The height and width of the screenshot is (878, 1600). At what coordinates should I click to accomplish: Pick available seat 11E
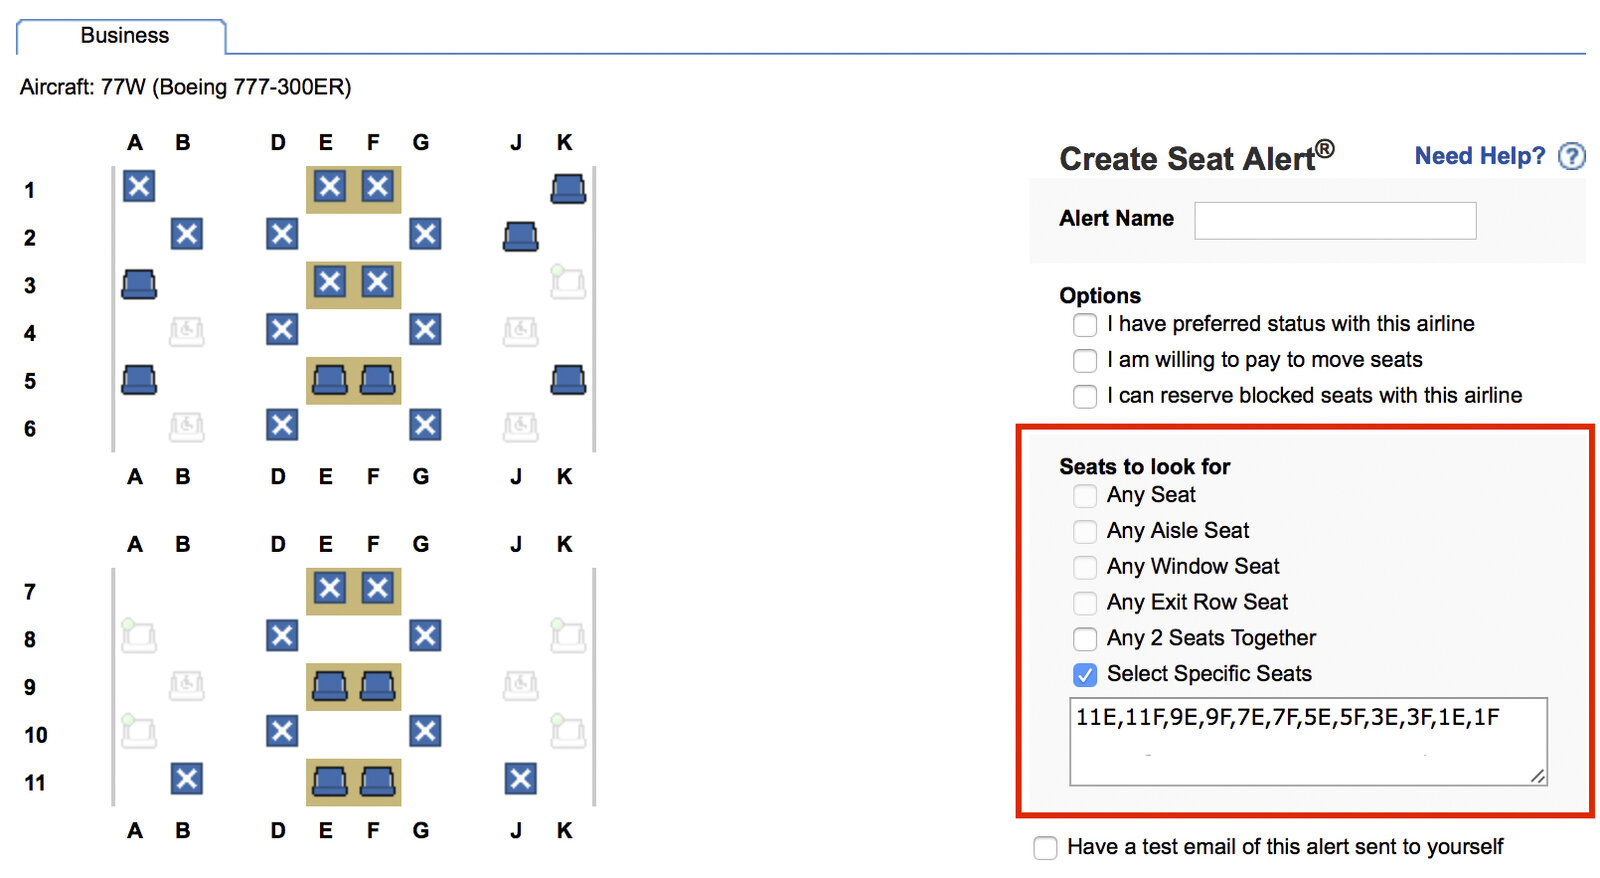click(x=330, y=781)
